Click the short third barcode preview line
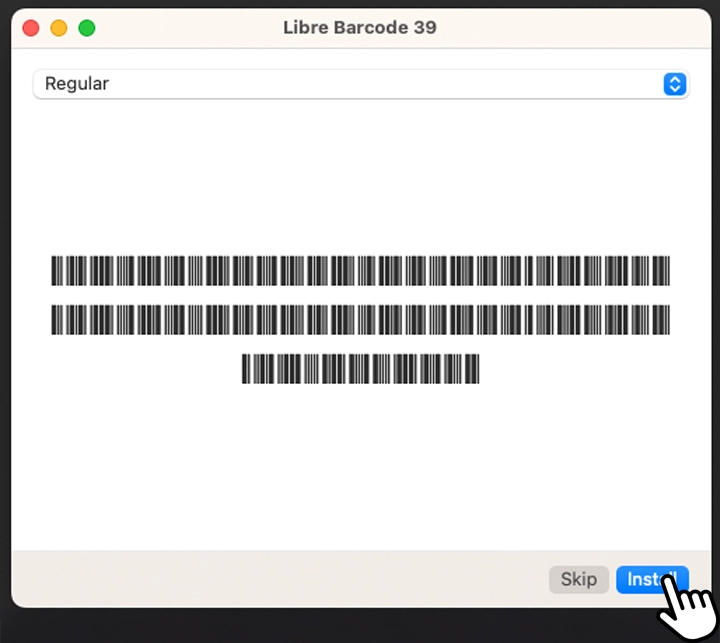The width and height of the screenshot is (720, 643). tap(360, 368)
